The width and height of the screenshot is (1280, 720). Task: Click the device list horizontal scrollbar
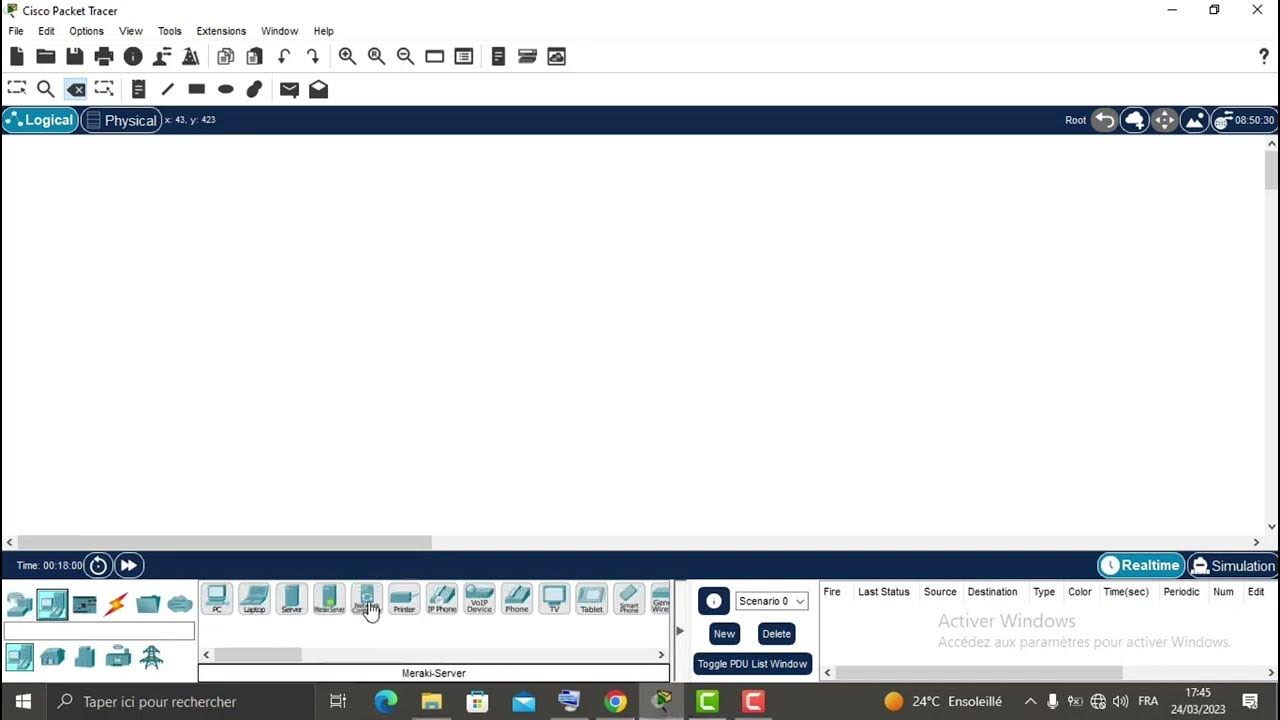(258, 654)
